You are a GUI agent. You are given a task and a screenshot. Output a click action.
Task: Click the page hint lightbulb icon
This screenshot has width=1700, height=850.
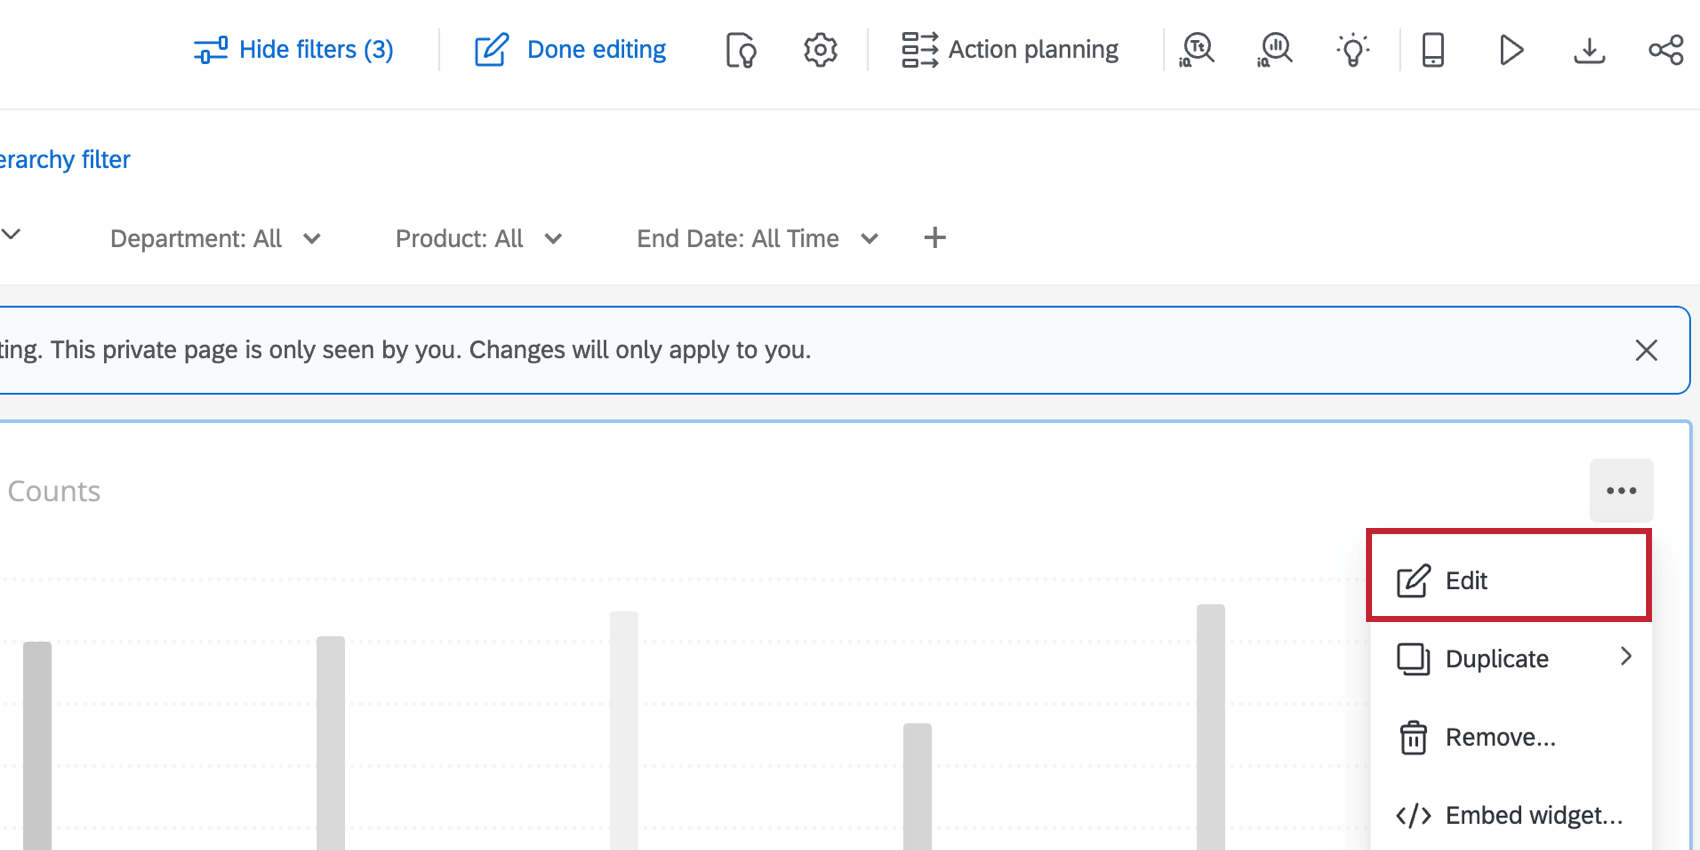coord(741,49)
